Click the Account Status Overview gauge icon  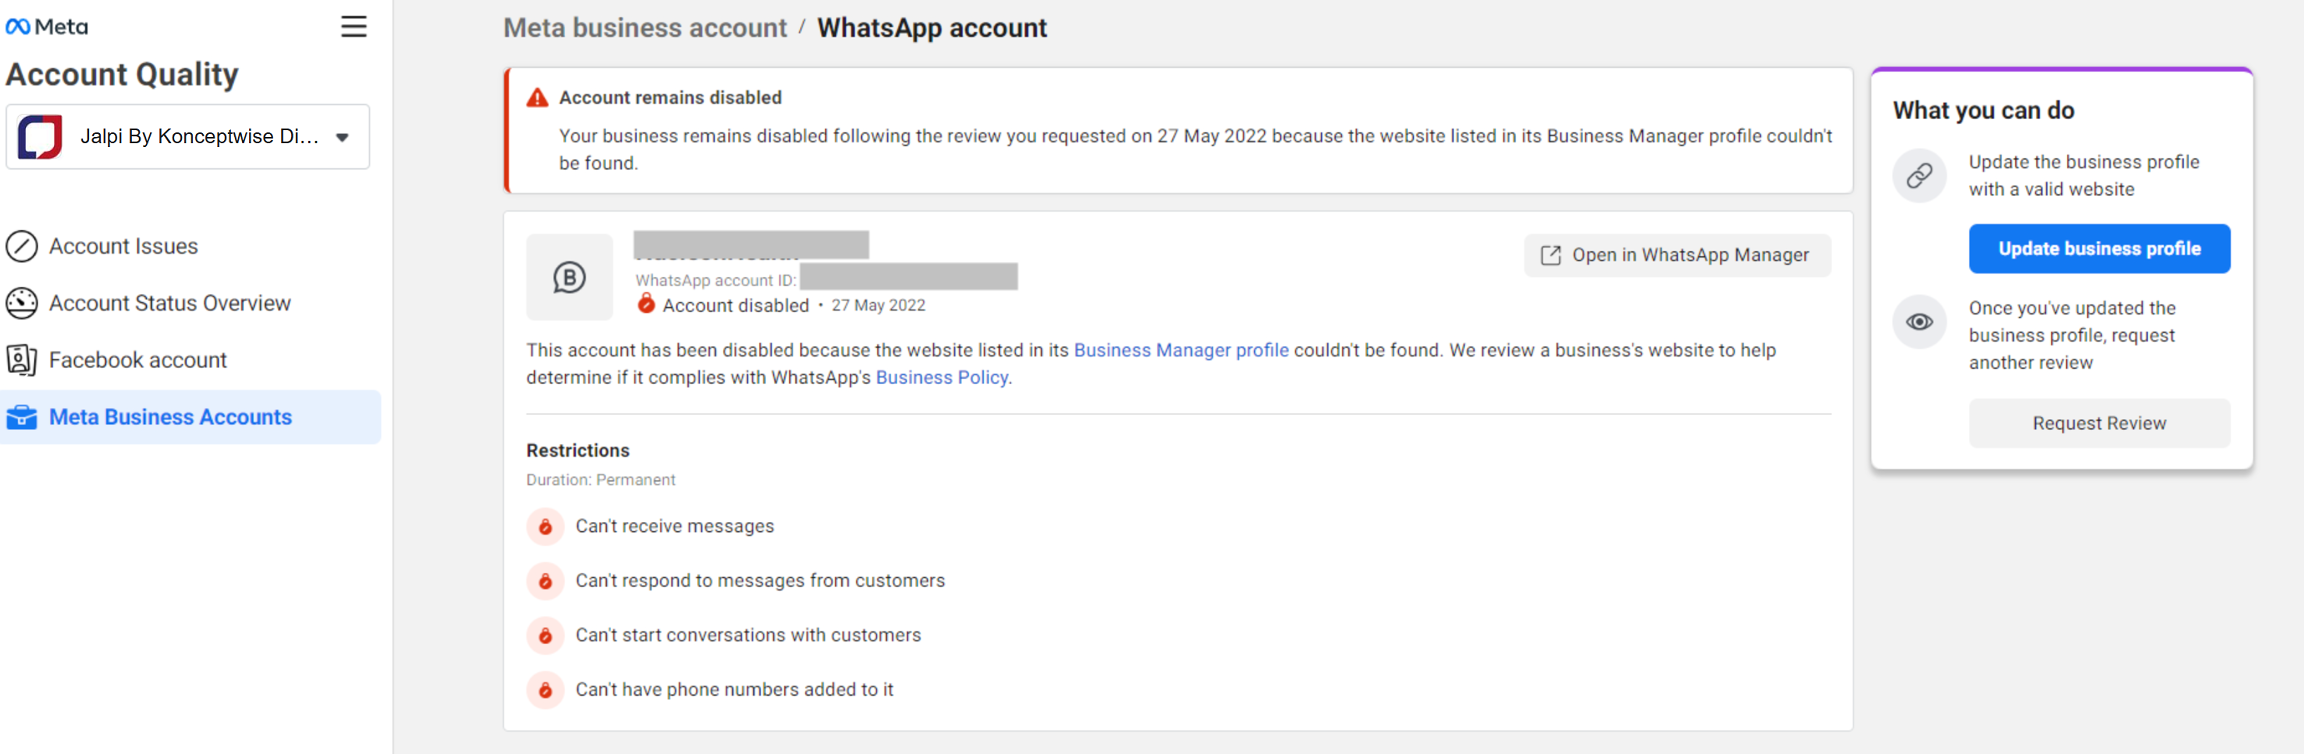22,303
